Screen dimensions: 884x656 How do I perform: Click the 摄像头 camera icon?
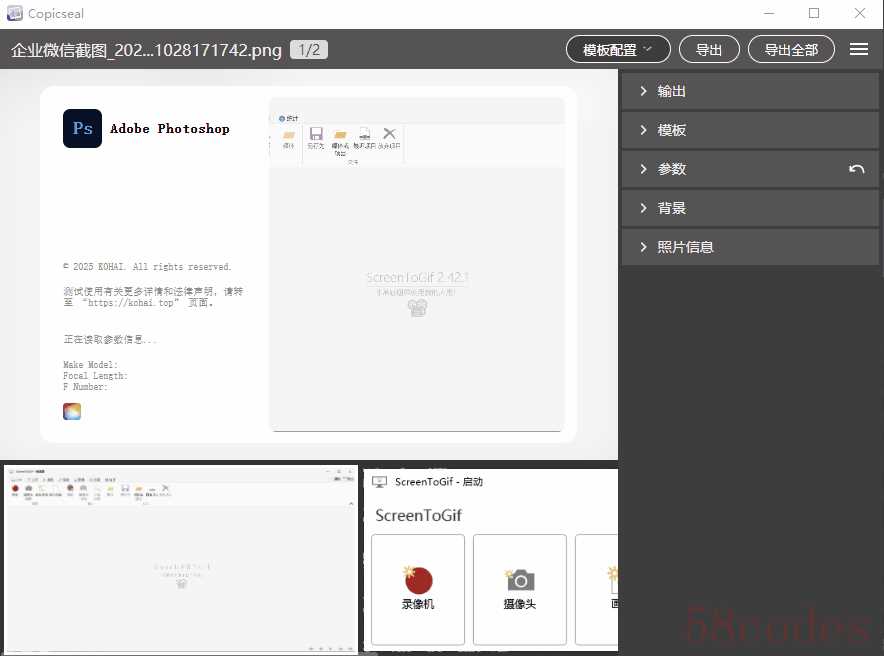click(520, 579)
